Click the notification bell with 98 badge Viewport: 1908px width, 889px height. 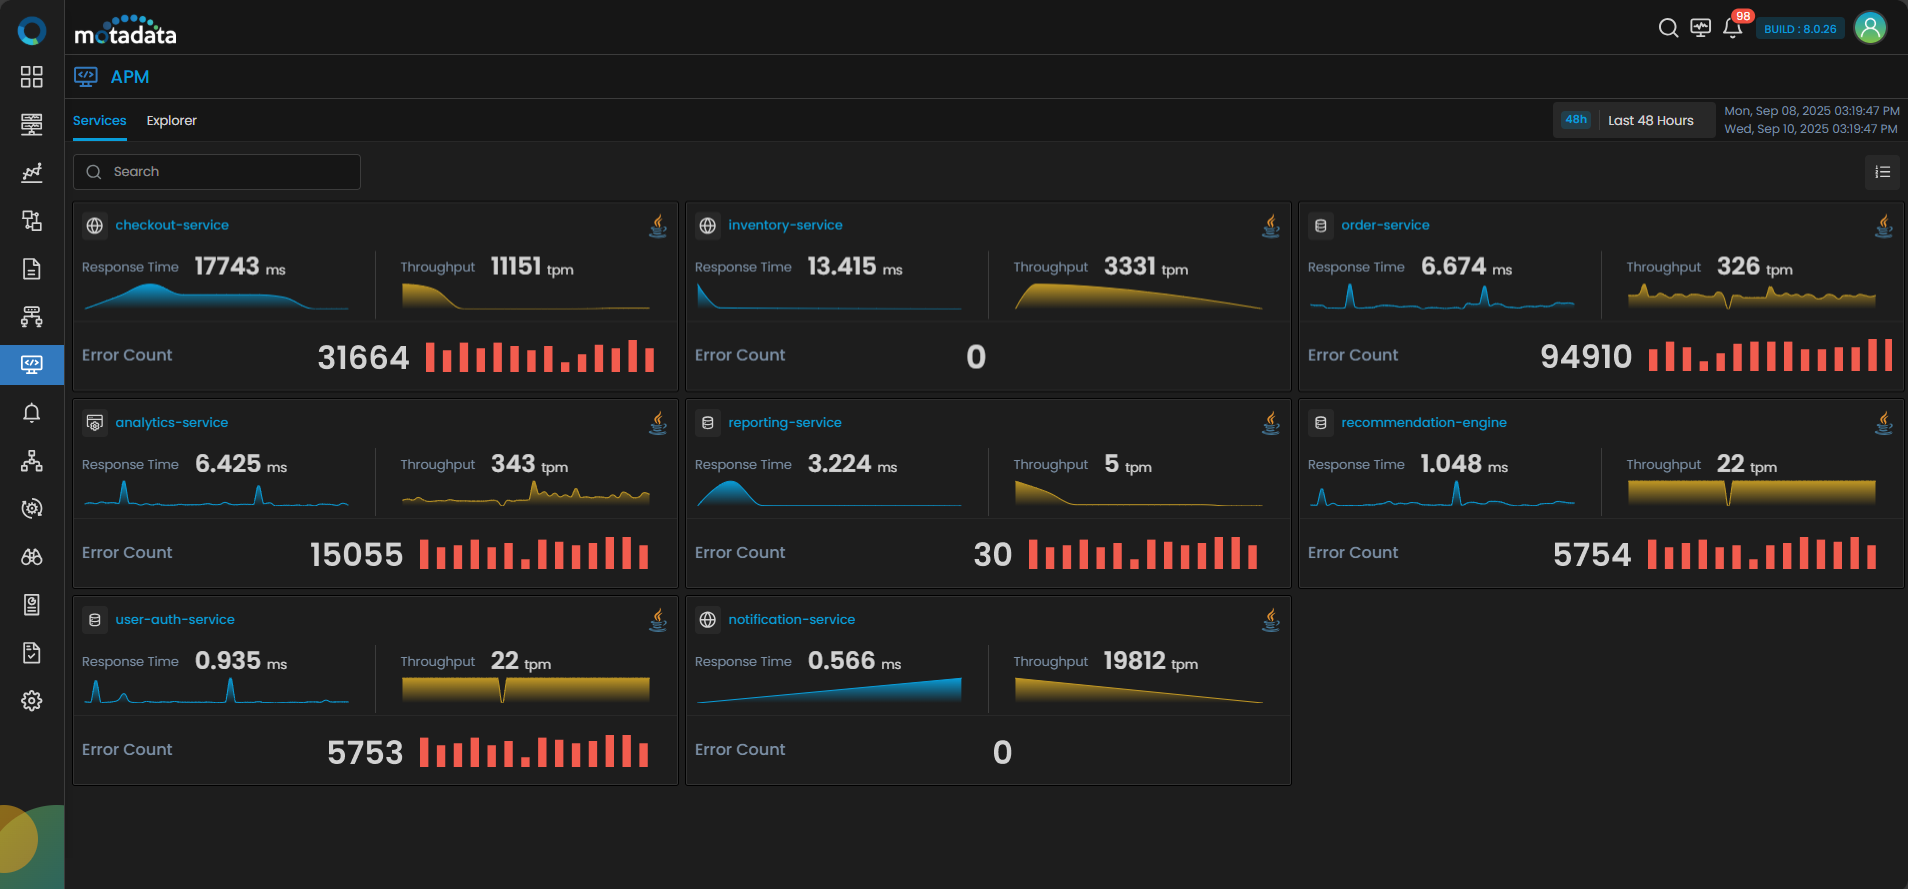[1733, 28]
